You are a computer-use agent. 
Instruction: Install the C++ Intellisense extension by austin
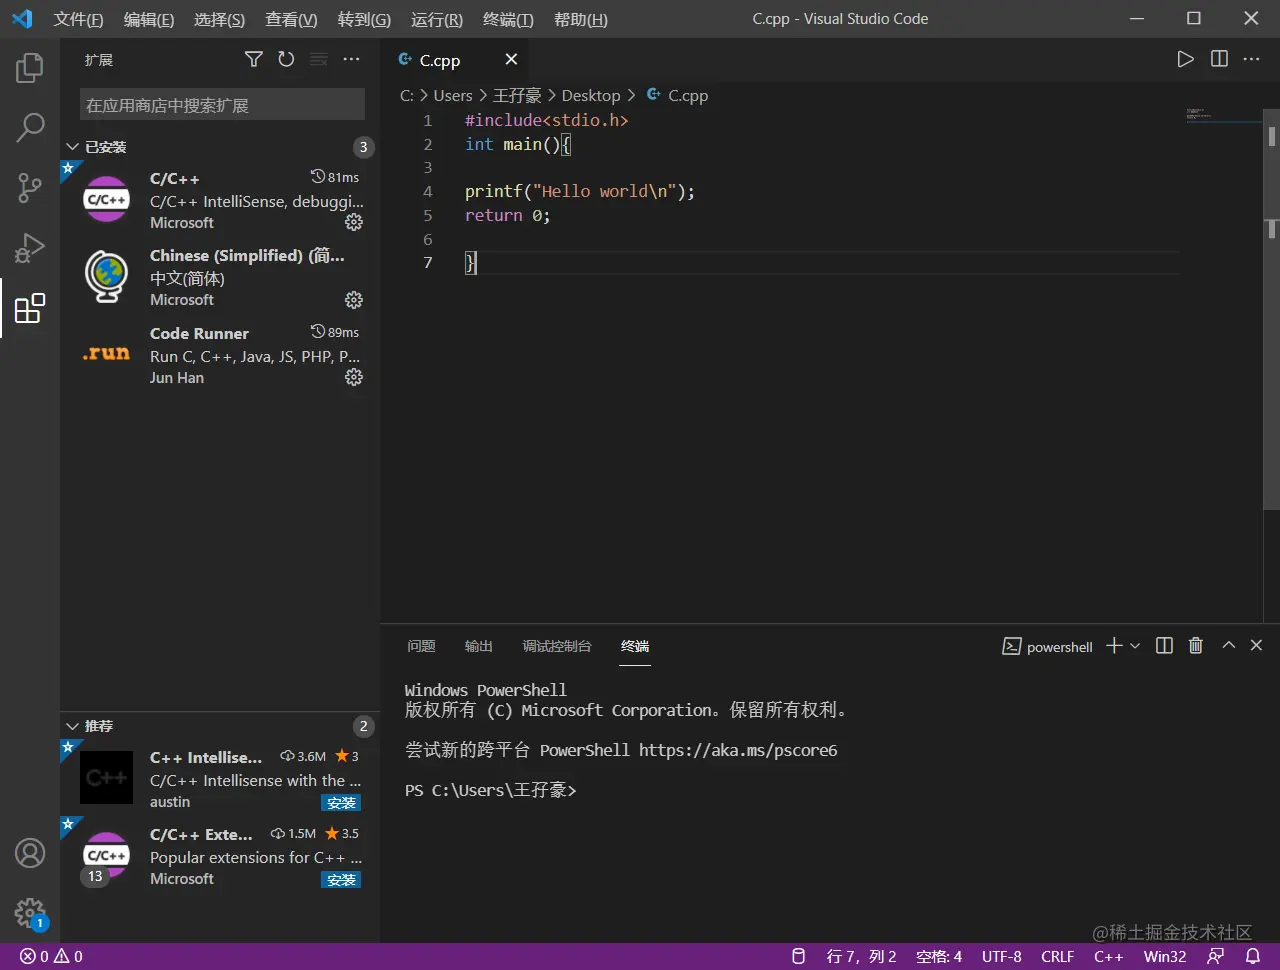[341, 803]
